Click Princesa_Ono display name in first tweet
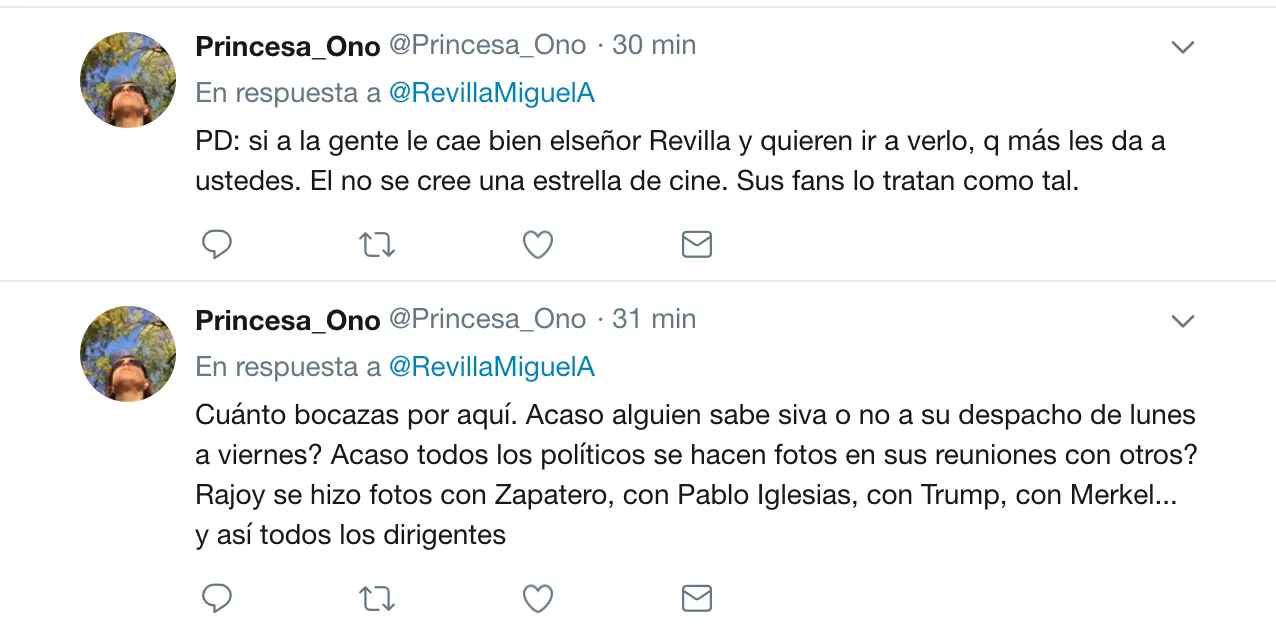Image resolution: width=1276 pixels, height=632 pixels. [x=288, y=46]
